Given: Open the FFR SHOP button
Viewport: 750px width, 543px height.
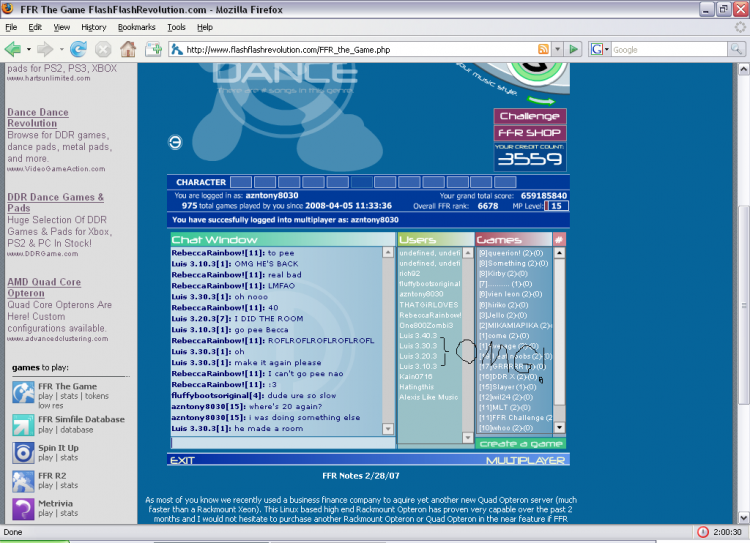Looking at the screenshot, I should point(530,133).
